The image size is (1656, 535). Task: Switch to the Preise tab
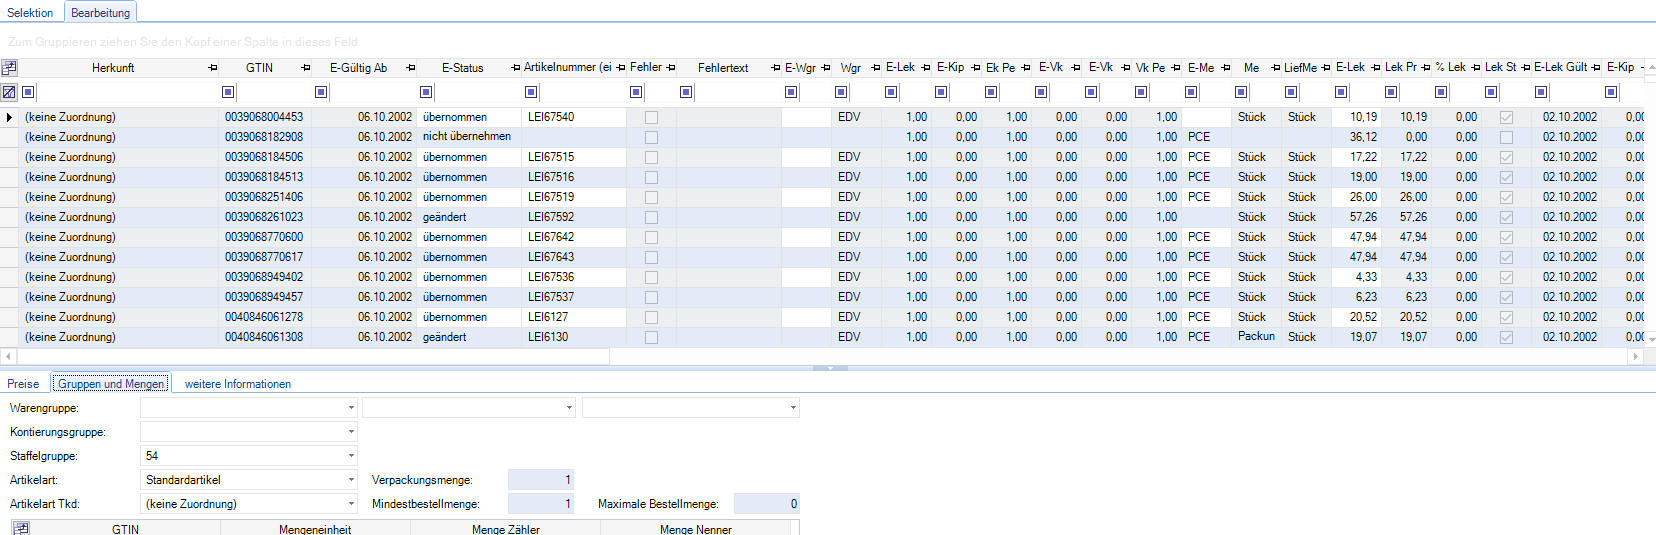[23, 384]
